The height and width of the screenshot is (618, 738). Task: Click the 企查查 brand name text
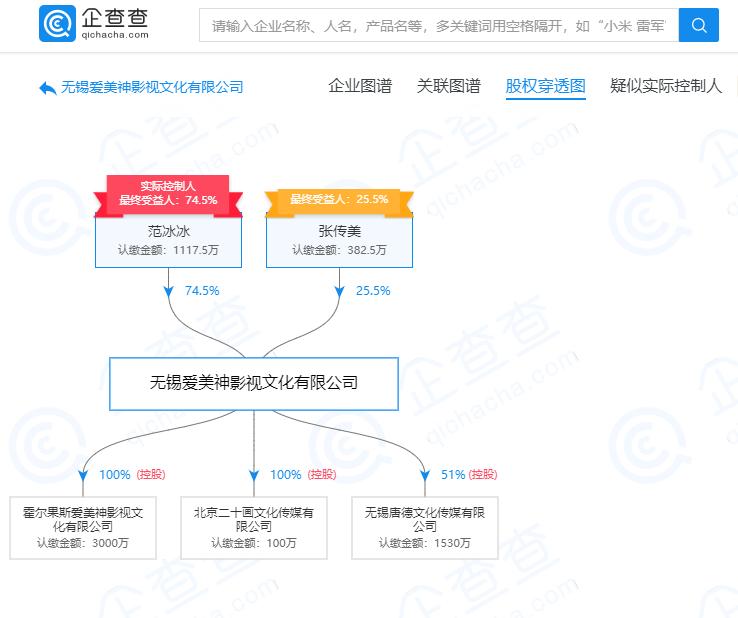click(114, 18)
